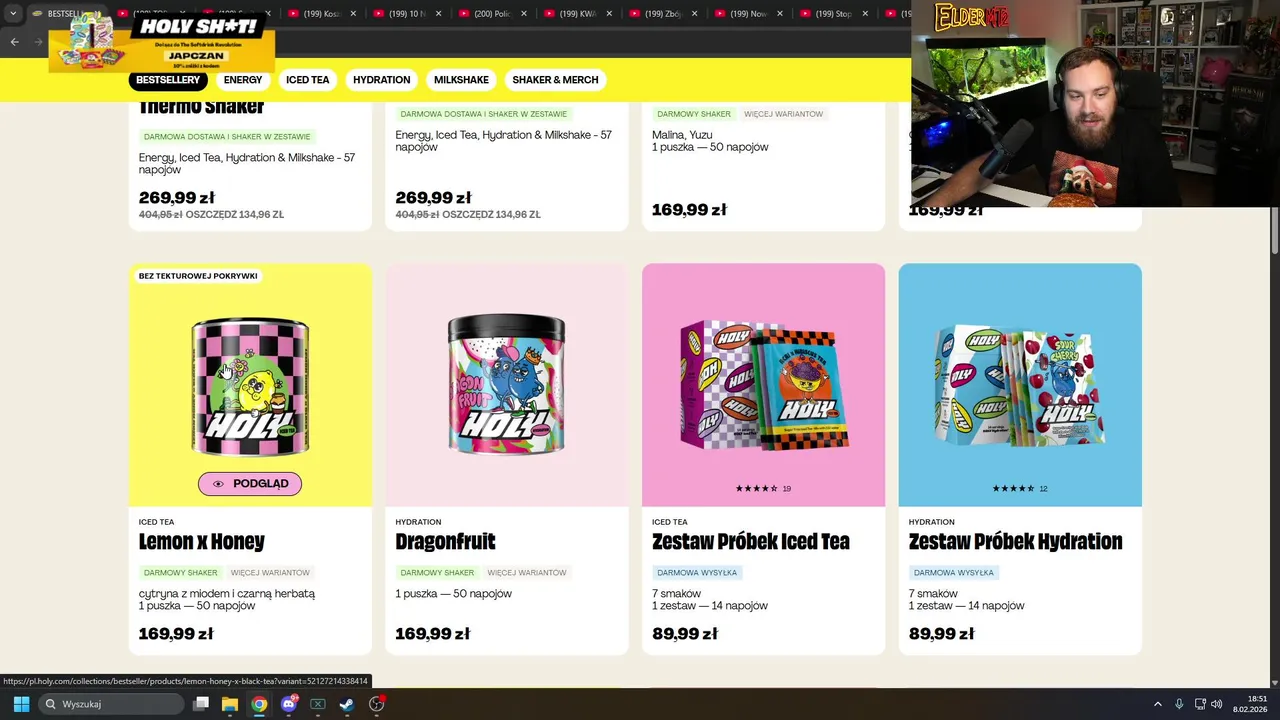Image resolution: width=1280 pixels, height=720 pixels.
Task: Select the ICED TEA category filter
Action: click(x=307, y=80)
